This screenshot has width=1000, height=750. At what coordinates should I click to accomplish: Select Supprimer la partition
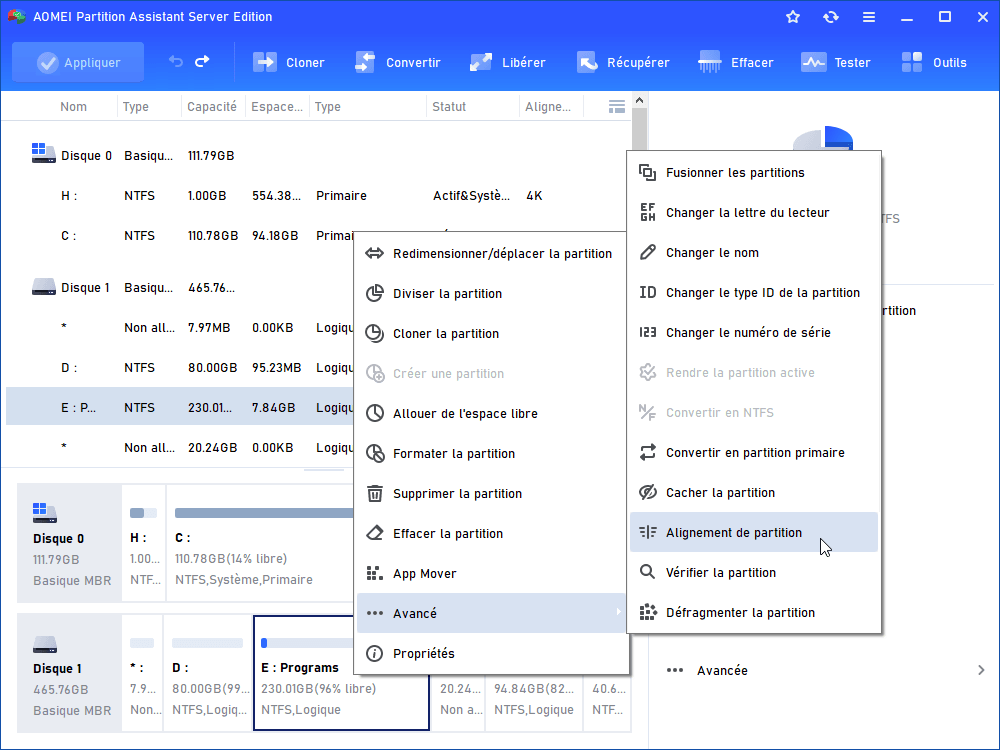(x=490, y=494)
